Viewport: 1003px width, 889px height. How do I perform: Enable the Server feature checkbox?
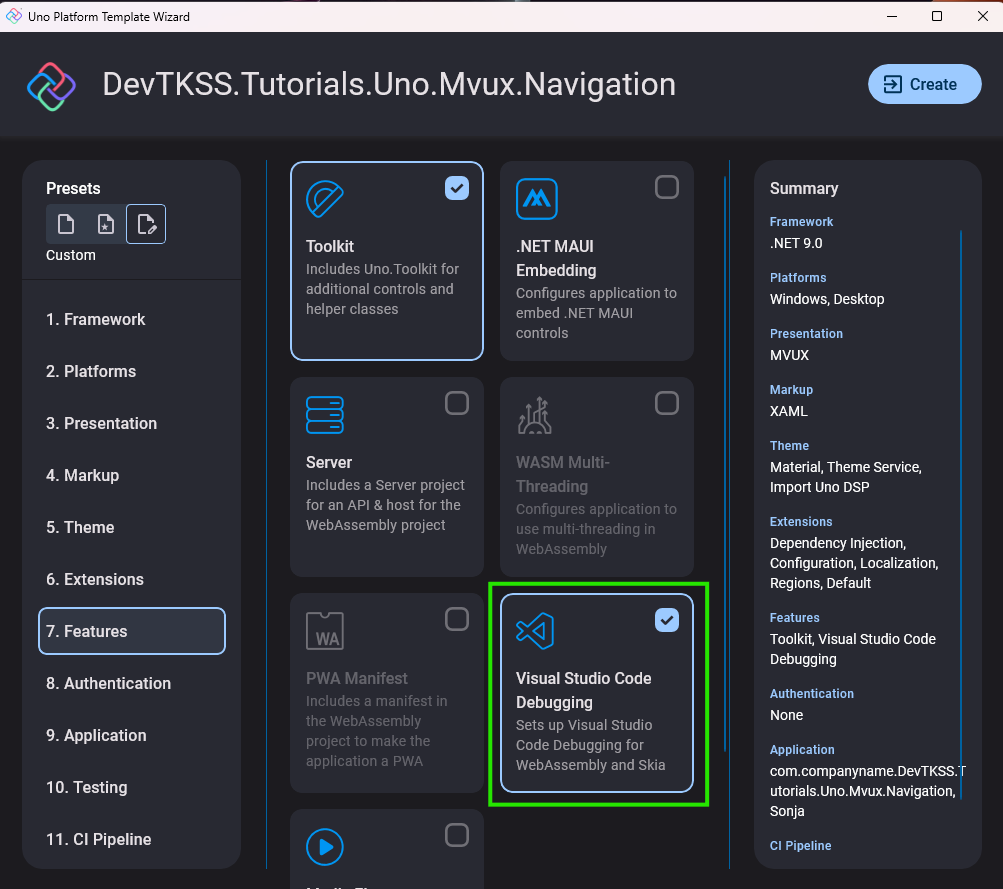[x=457, y=403]
